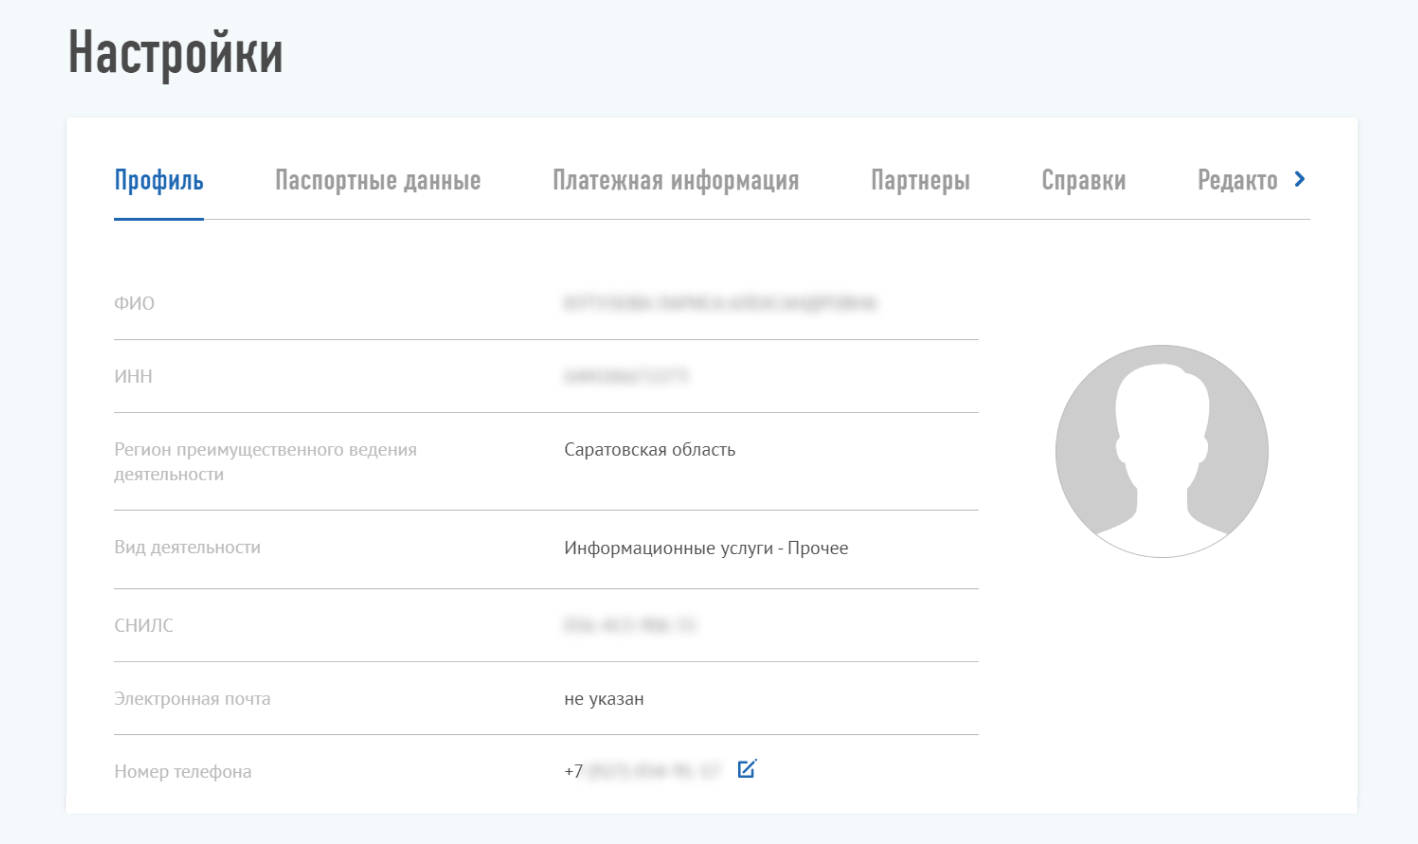Image resolution: width=1418 pixels, height=844 pixels.
Task: Open the Справки tab
Action: tap(1083, 181)
